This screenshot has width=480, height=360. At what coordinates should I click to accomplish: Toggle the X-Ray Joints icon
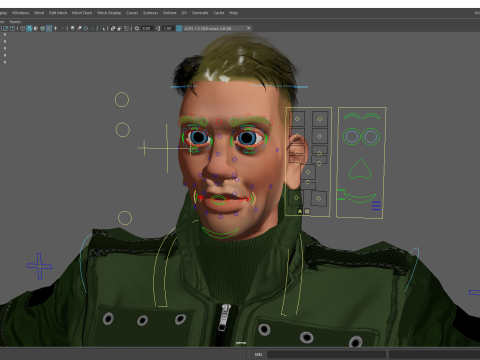[x=126, y=28]
